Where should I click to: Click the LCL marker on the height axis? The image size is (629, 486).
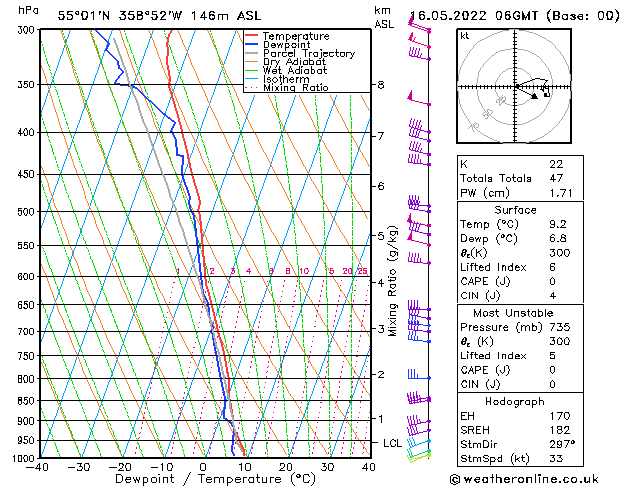coord(390,442)
